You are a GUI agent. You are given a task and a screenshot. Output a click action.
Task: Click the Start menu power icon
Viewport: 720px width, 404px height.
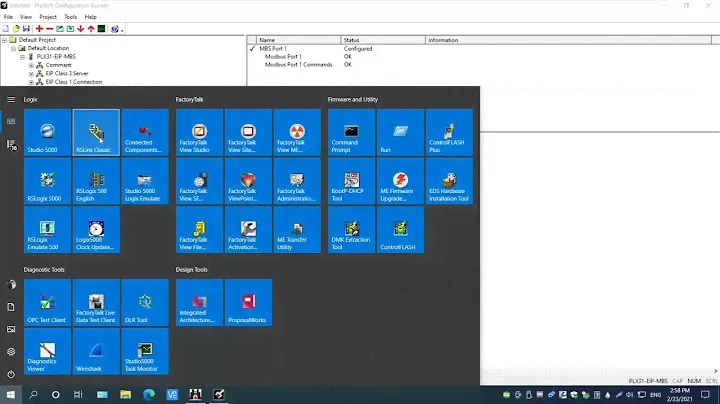click(11, 374)
